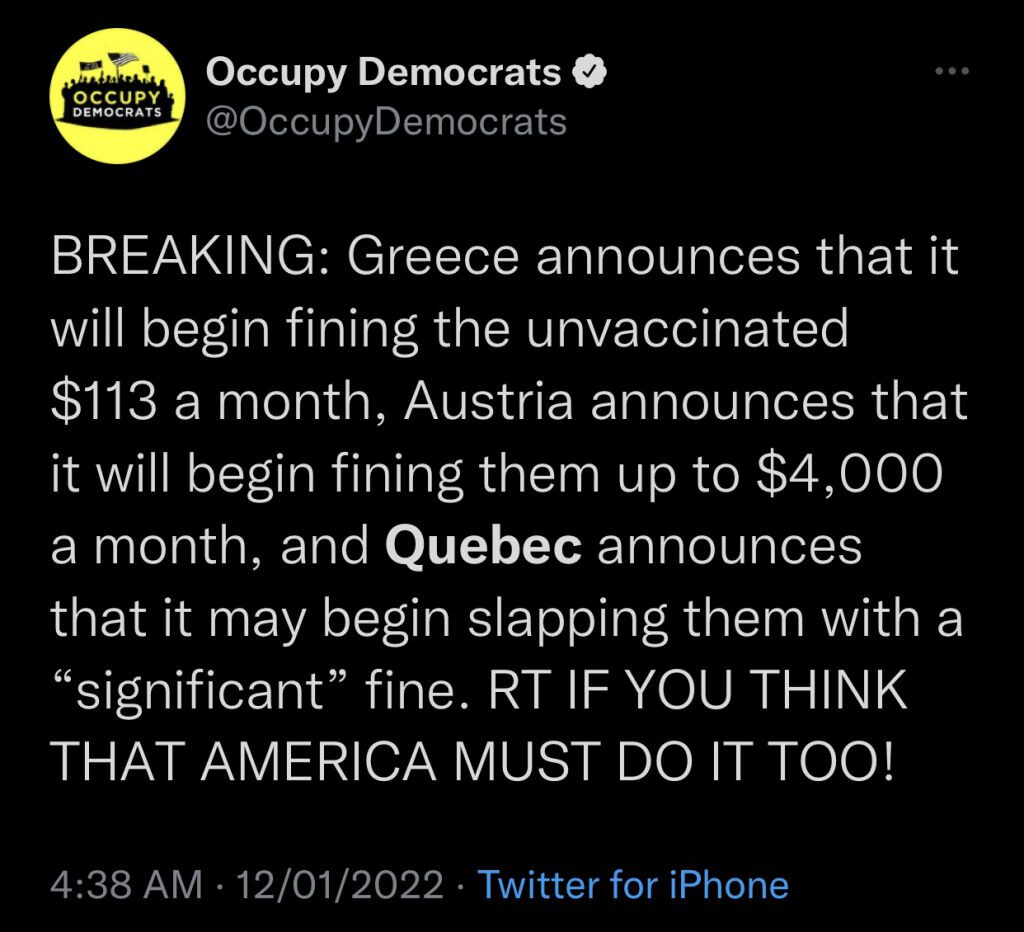Click the $4,000 amount in the tweet
The width and height of the screenshot is (1024, 932).
coord(848,475)
